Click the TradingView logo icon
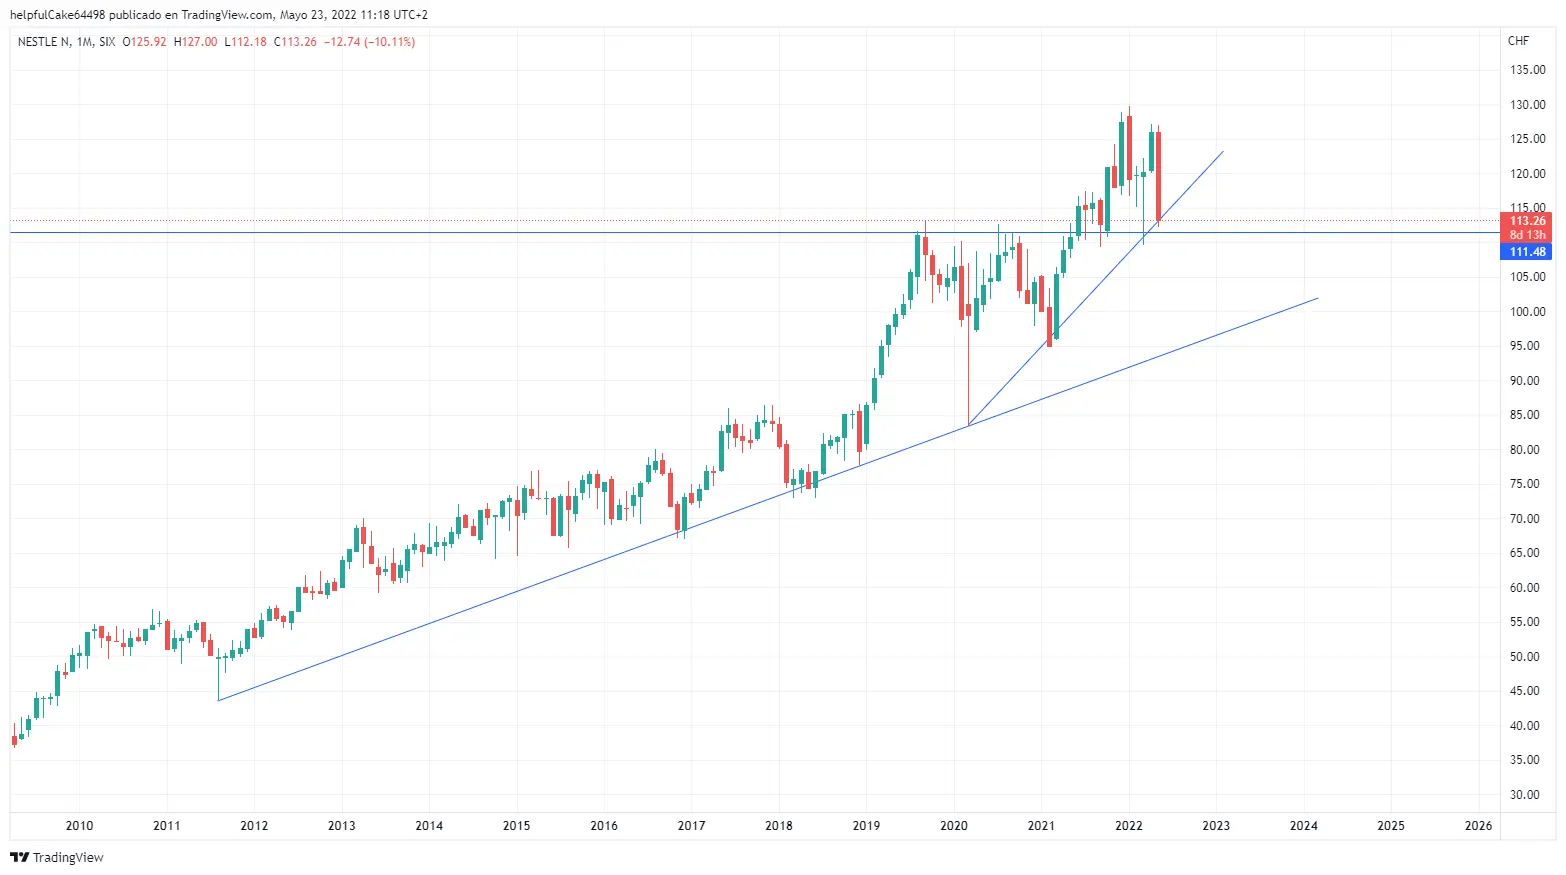Viewport: 1566px width, 875px height. (x=19, y=857)
